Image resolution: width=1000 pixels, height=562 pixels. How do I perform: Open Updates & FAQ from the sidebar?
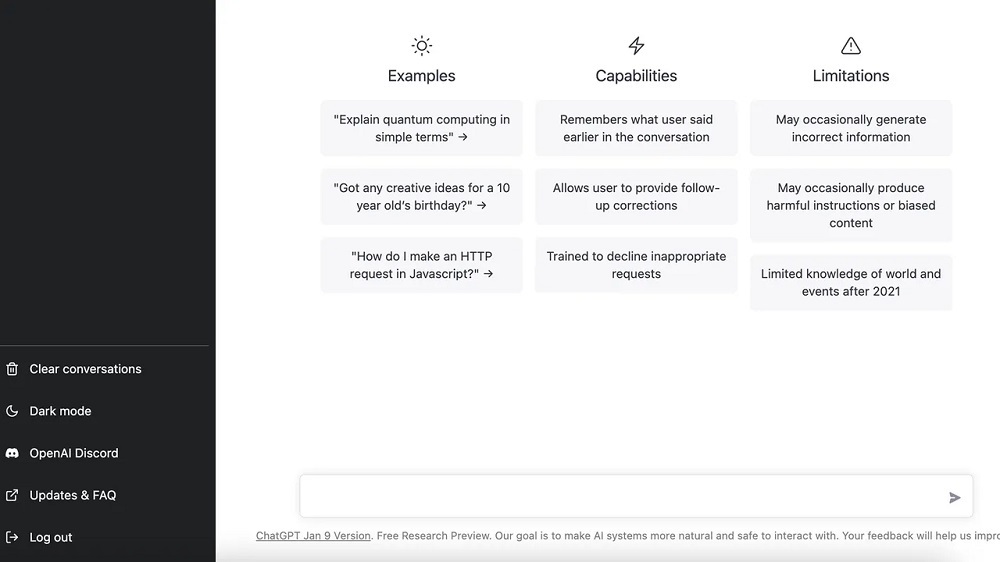pyautogui.click(x=73, y=495)
